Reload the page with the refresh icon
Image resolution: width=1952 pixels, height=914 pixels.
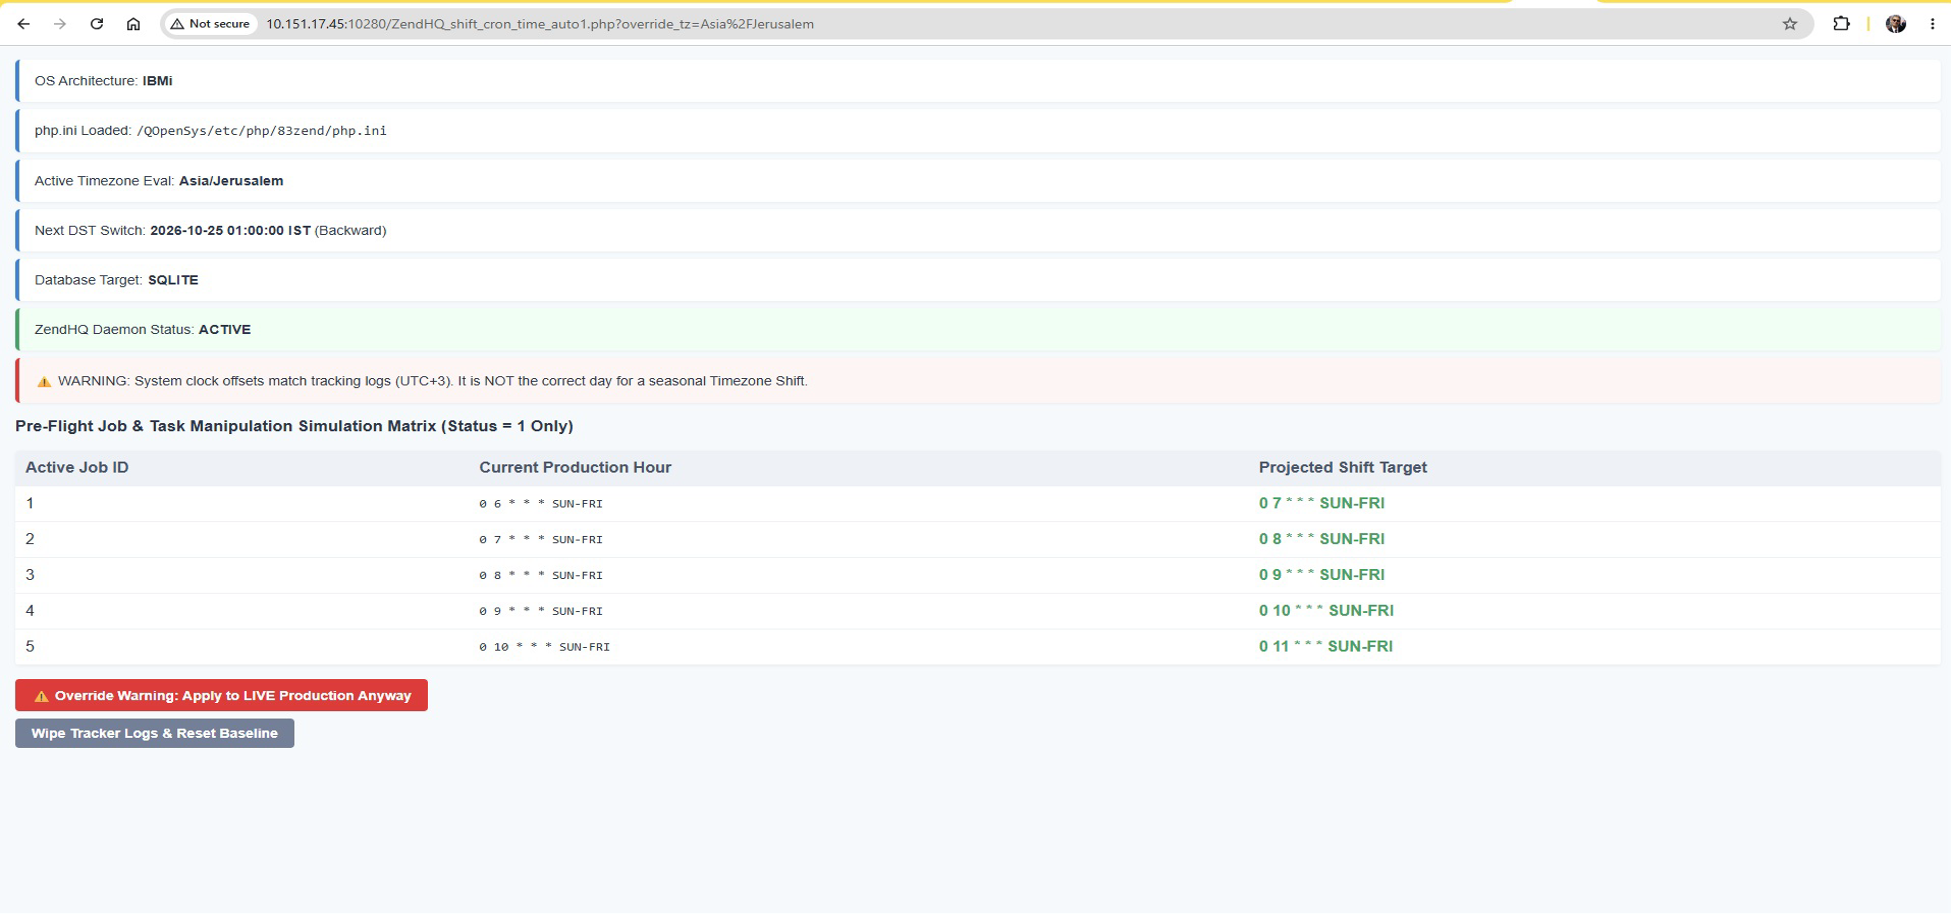[x=97, y=24]
